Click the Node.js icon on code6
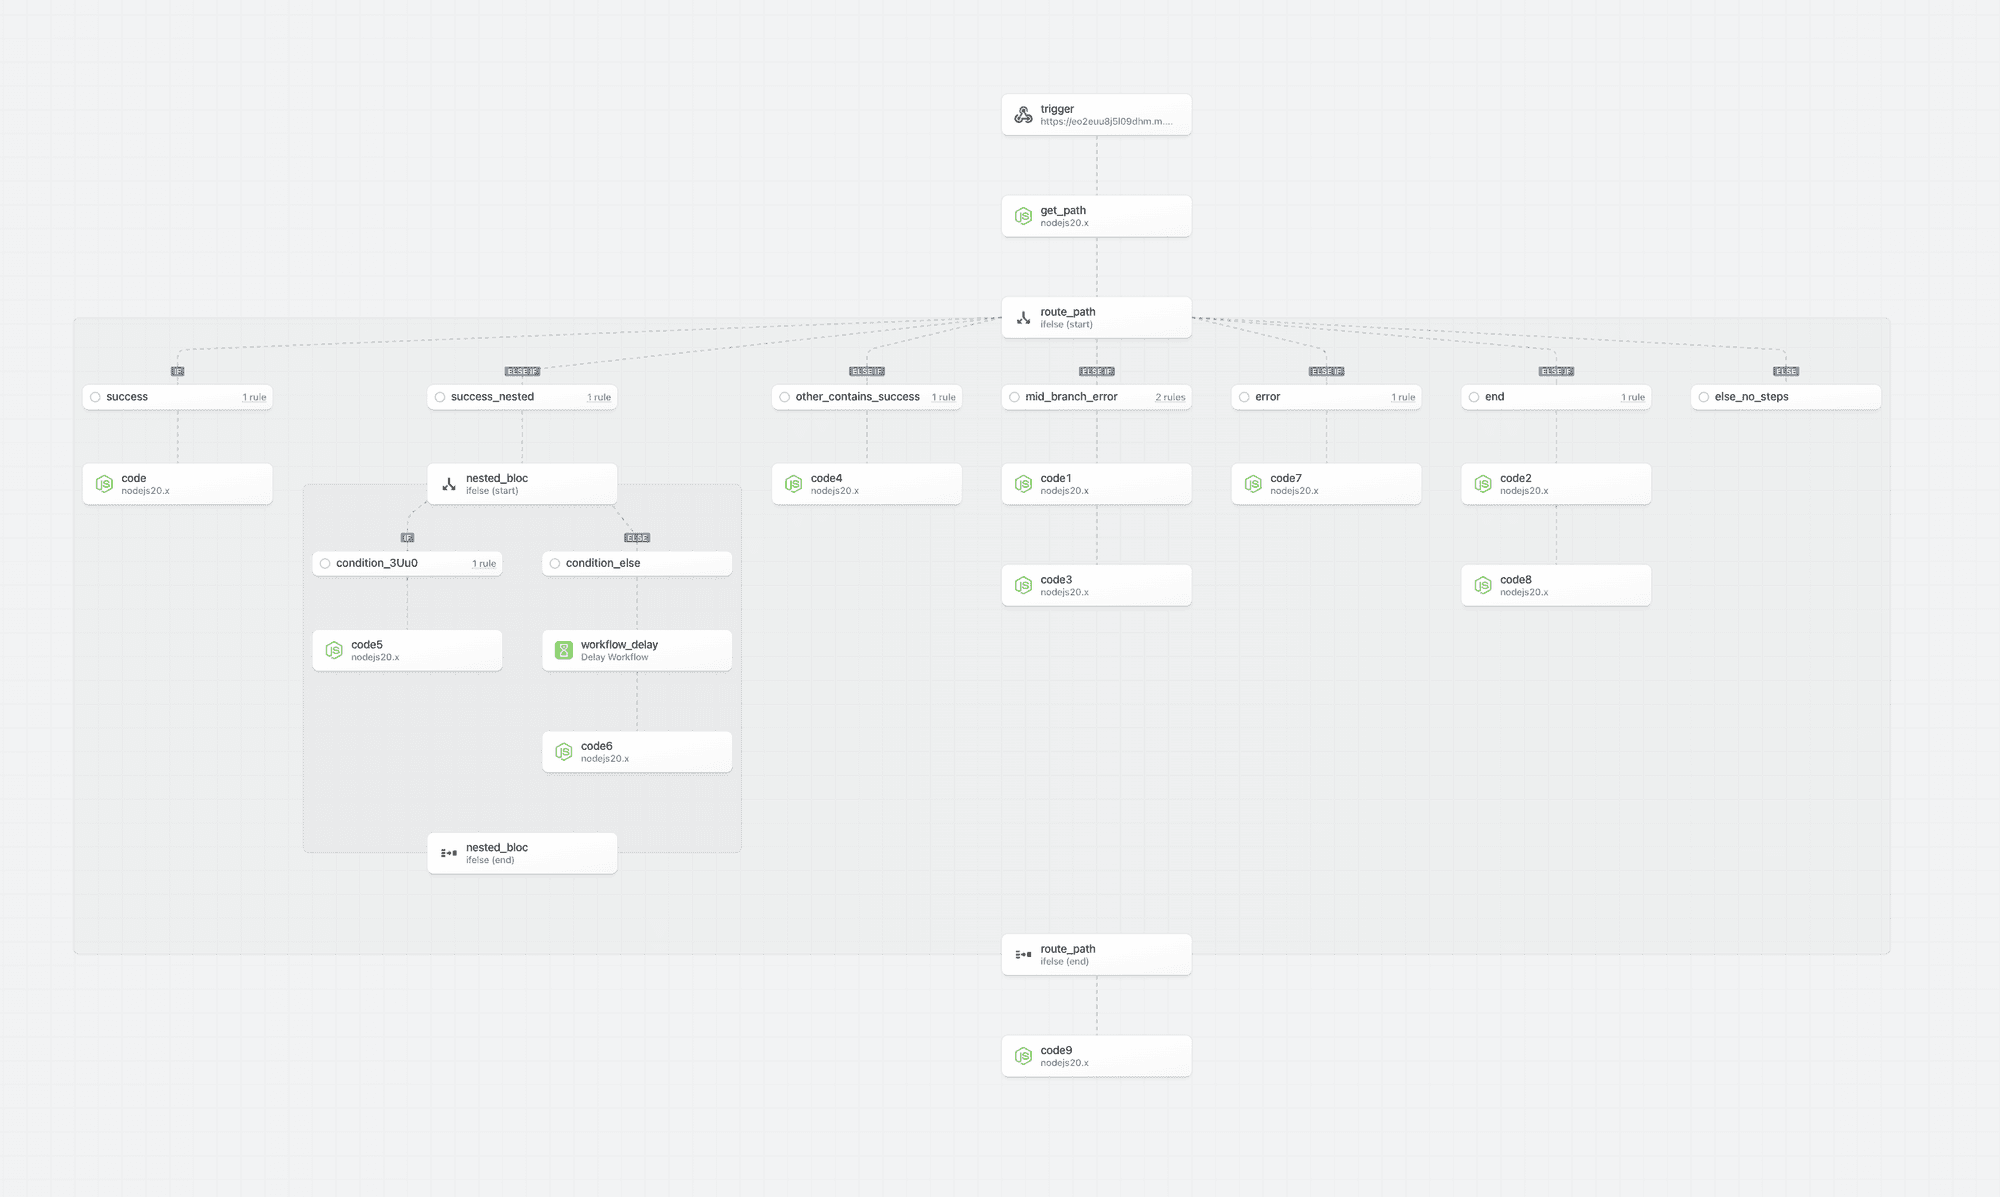The width and height of the screenshot is (2000, 1197). tap(564, 752)
